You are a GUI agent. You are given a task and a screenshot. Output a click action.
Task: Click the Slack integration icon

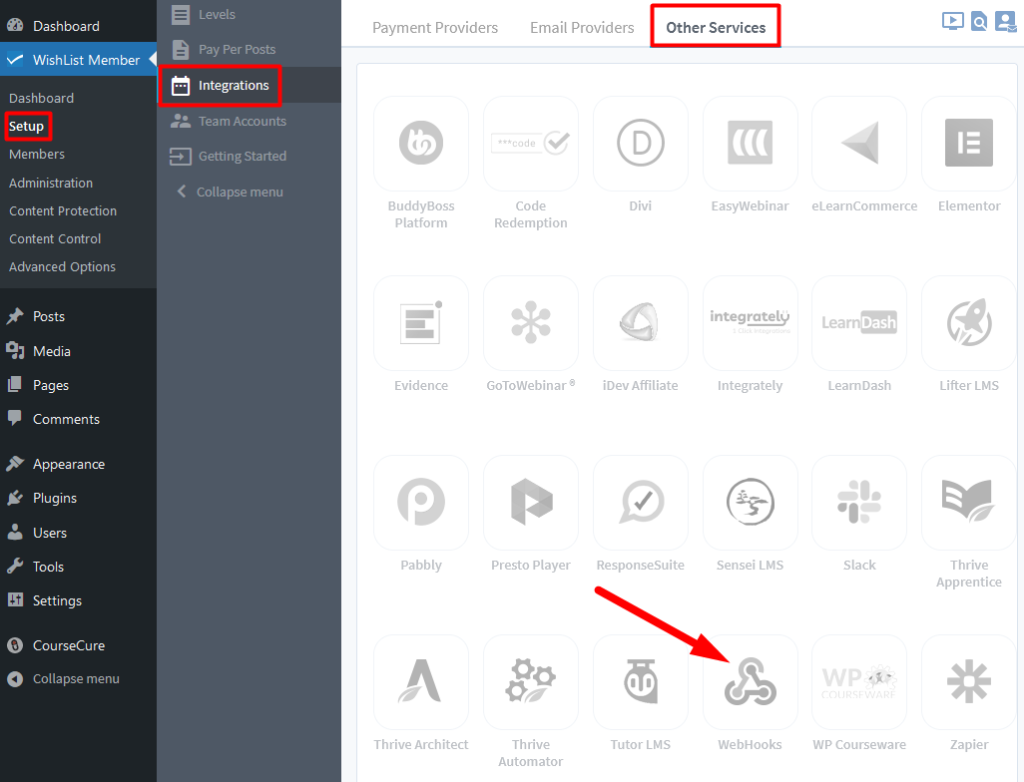[859, 503]
